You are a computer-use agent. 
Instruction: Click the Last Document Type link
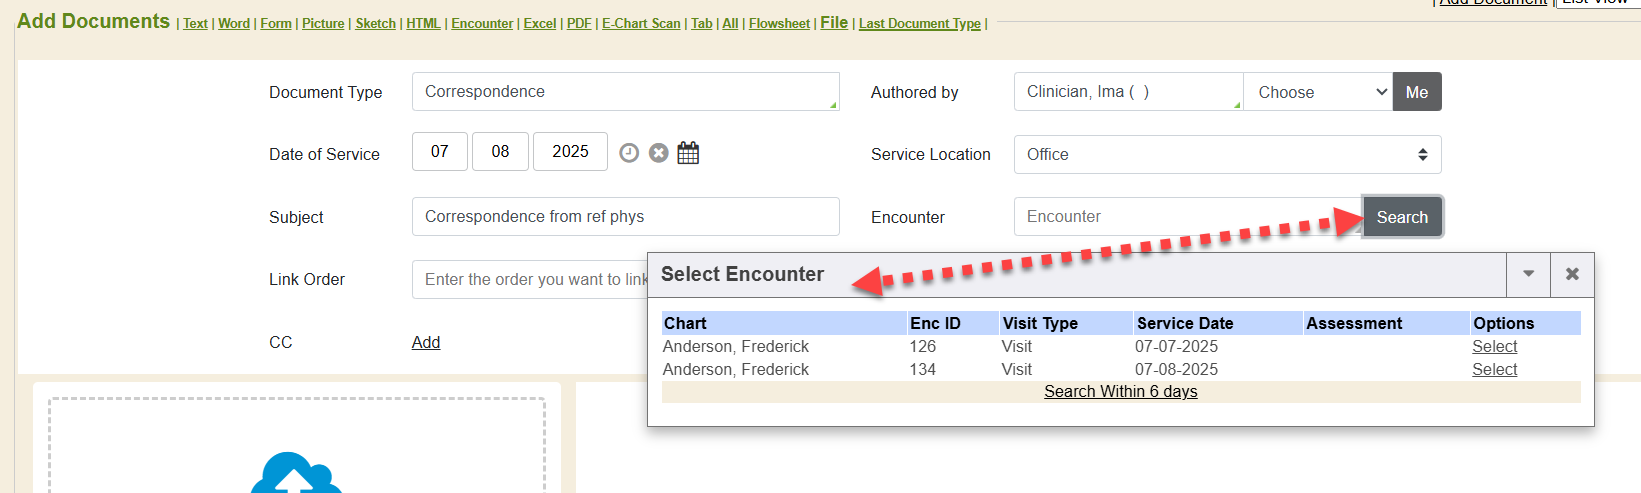pos(919,24)
